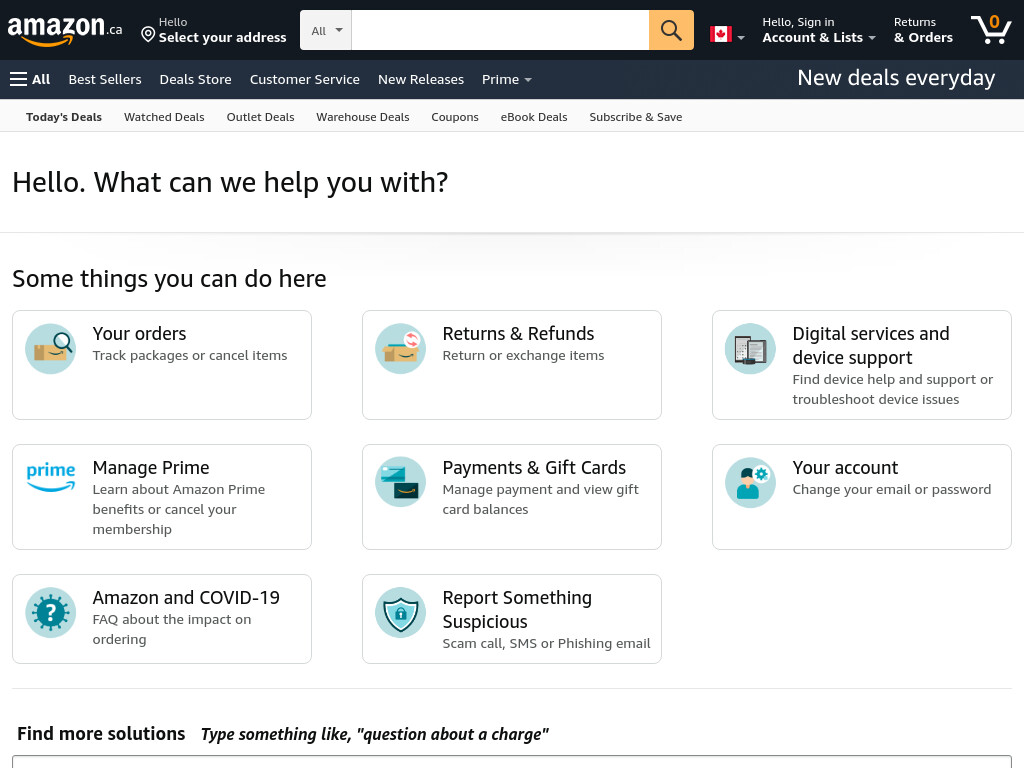Select Outlet Deals tab
1024x768 pixels.
(x=261, y=117)
